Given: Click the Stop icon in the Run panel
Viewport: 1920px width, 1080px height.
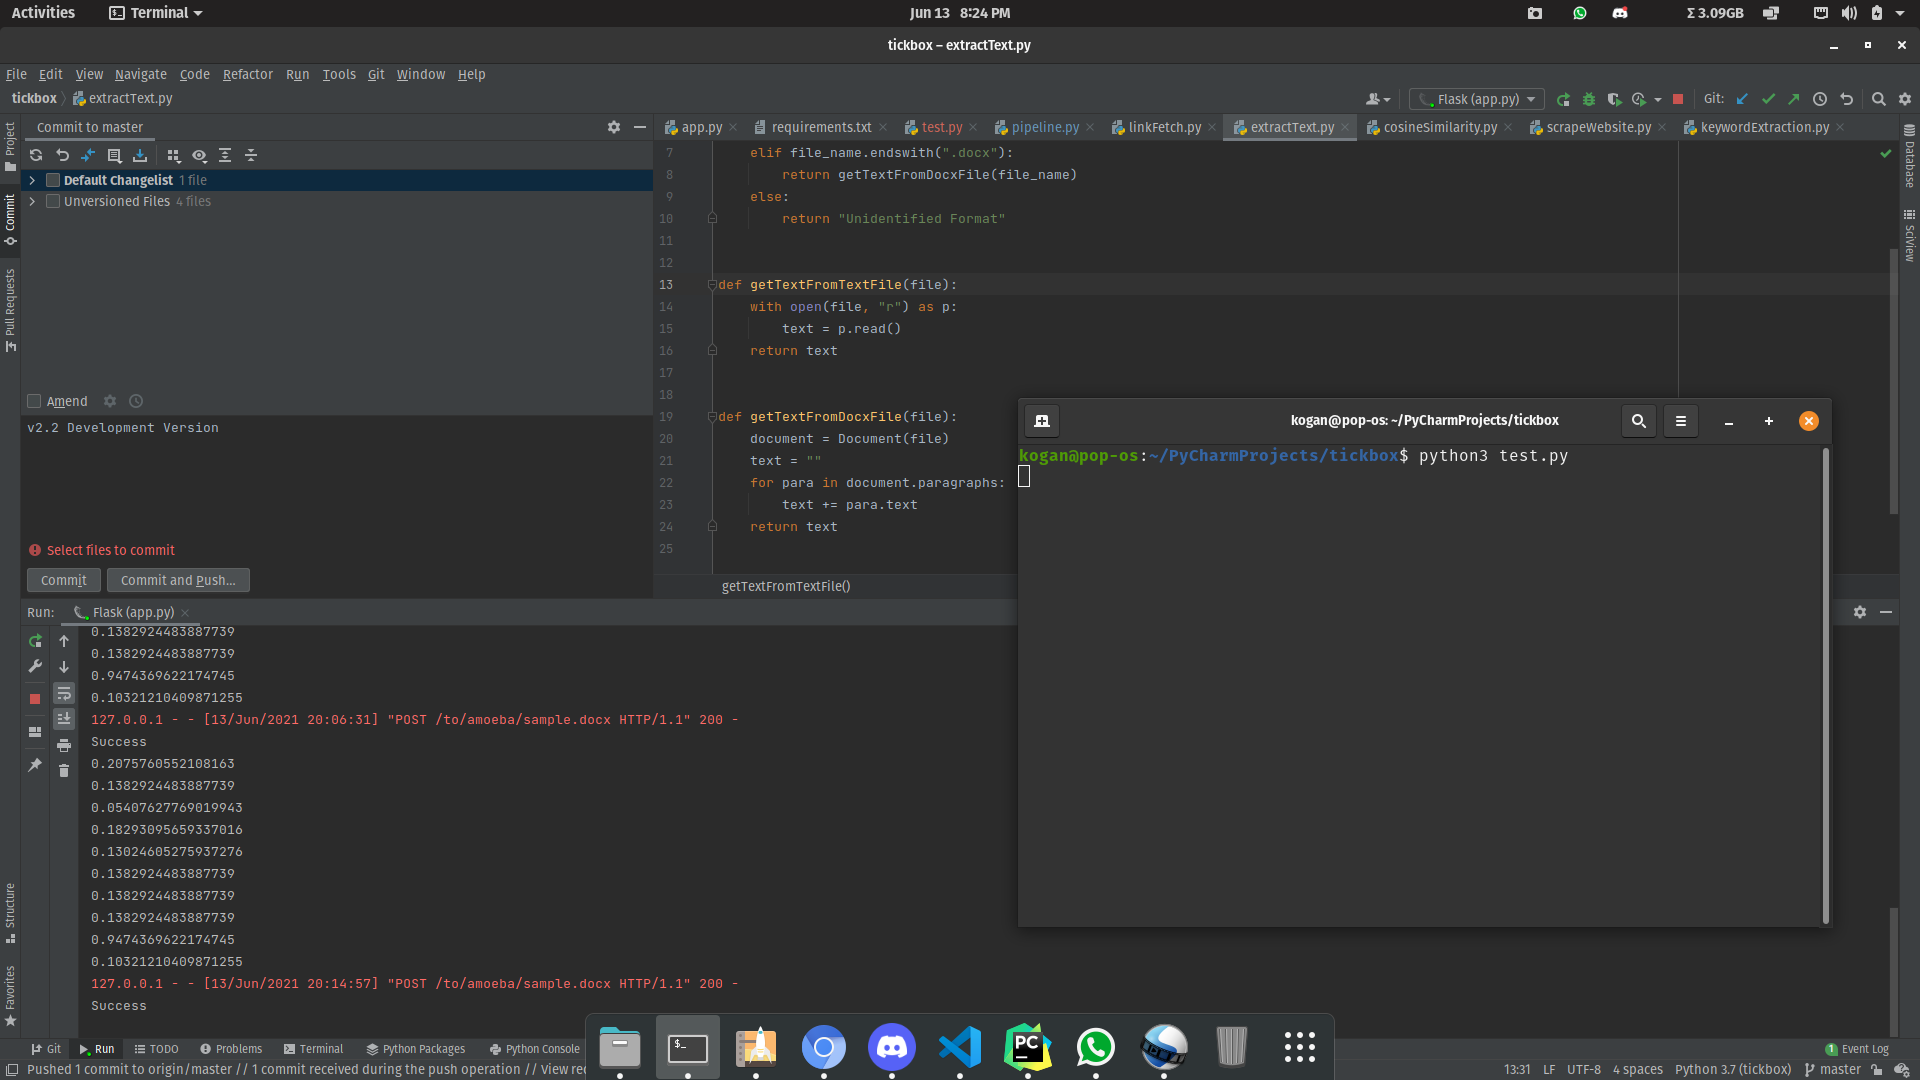Looking at the screenshot, I should 35,699.
